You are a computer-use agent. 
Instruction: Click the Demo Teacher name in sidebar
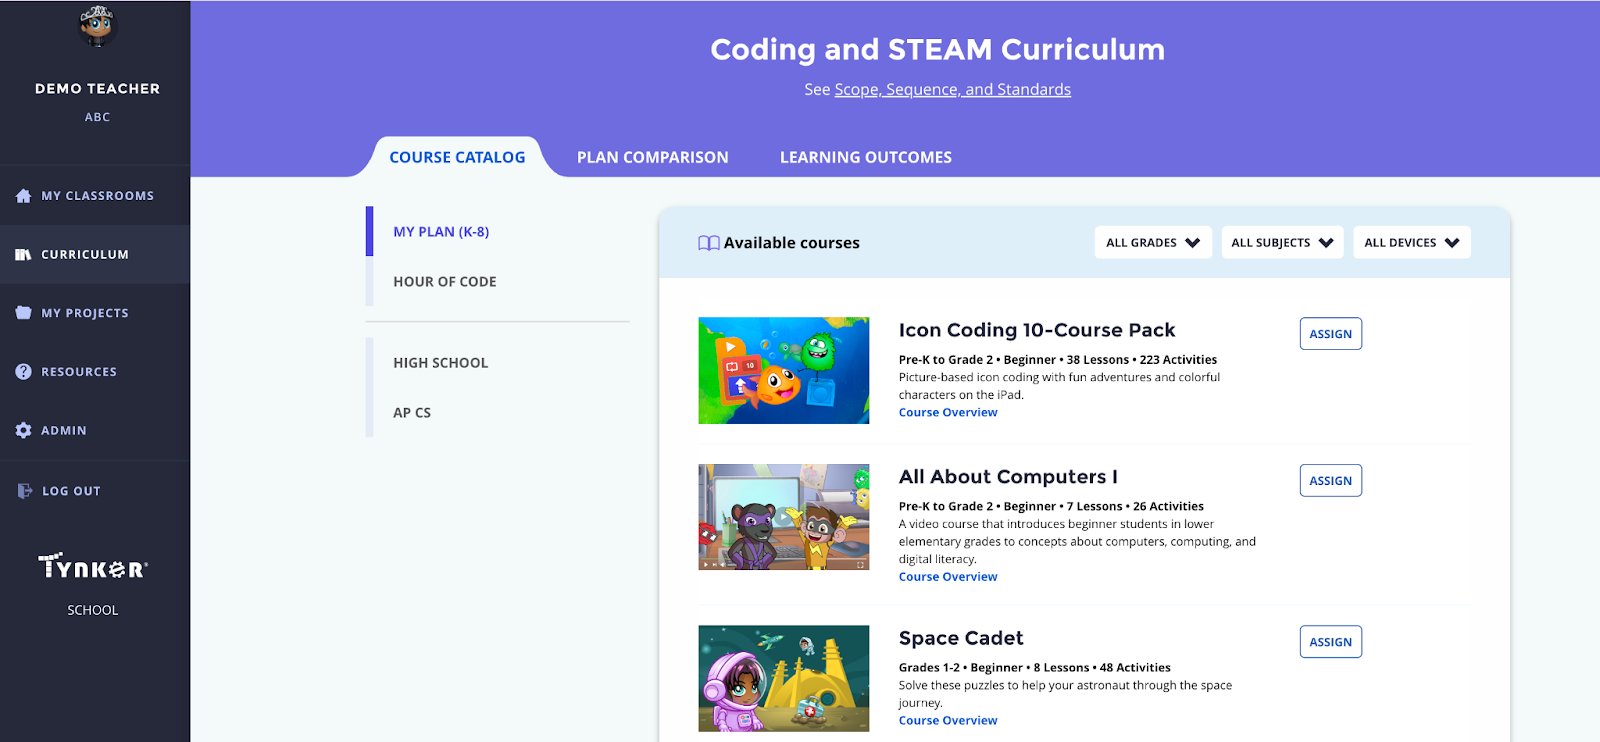tap(97, 88)
